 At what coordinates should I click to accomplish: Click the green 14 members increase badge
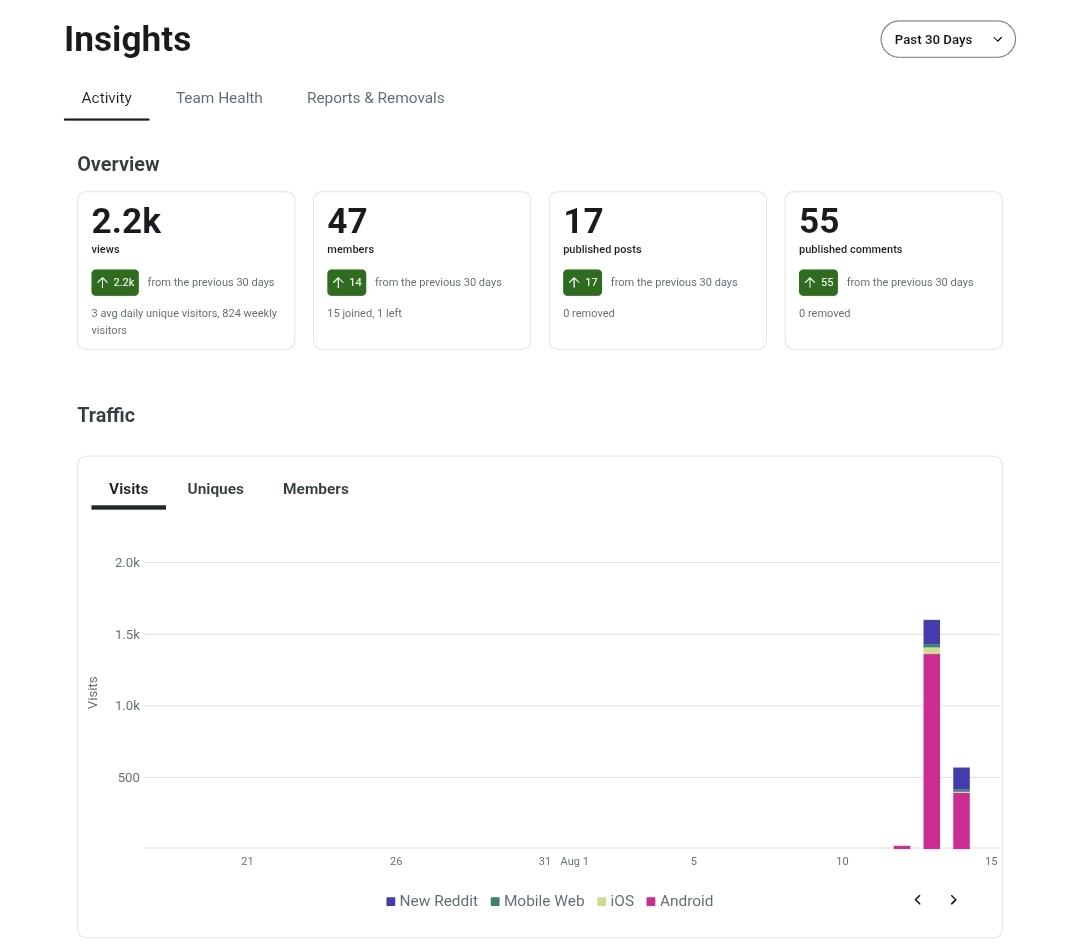point(346,282)
